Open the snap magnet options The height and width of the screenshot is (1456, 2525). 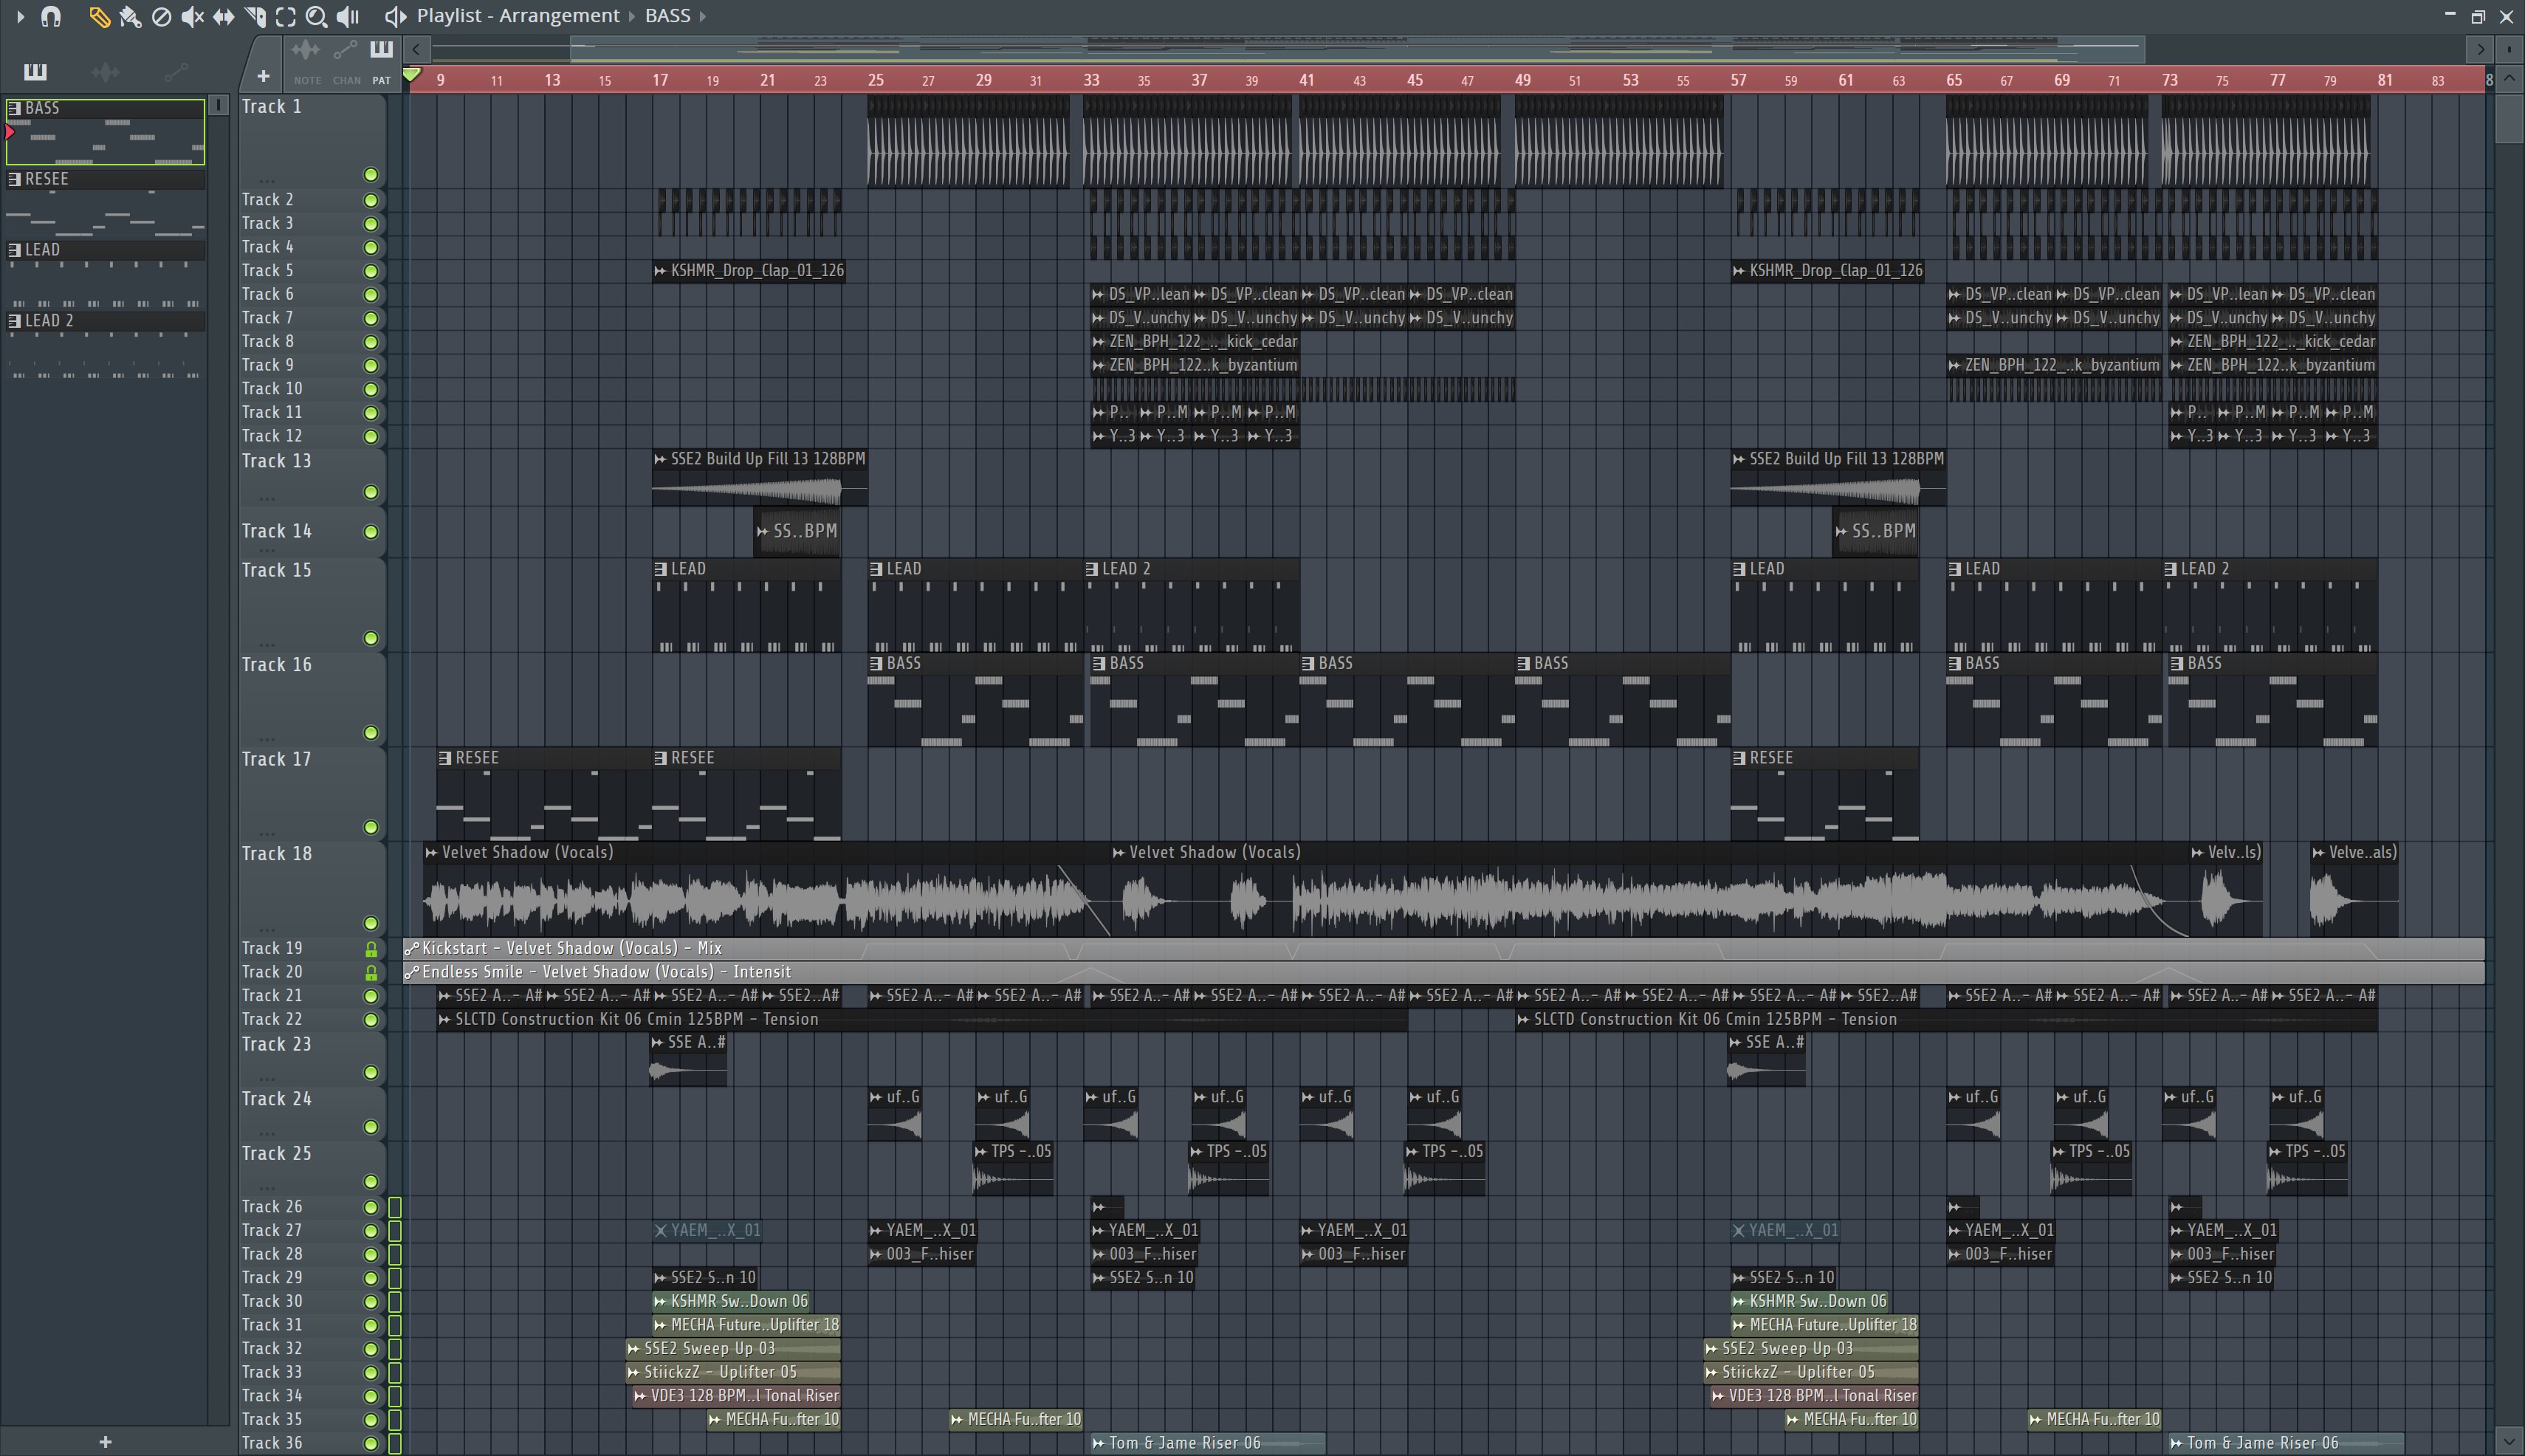coord(50,16)
